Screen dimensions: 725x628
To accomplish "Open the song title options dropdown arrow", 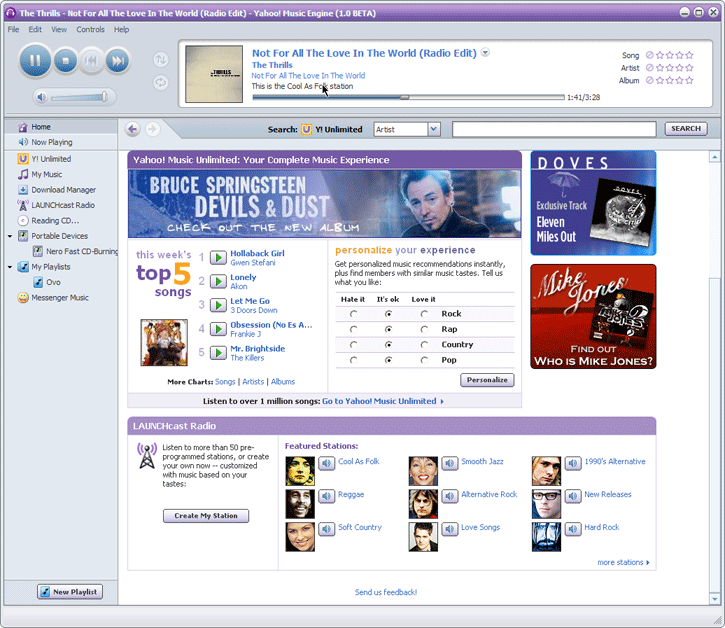I will [x=485, y=52].
